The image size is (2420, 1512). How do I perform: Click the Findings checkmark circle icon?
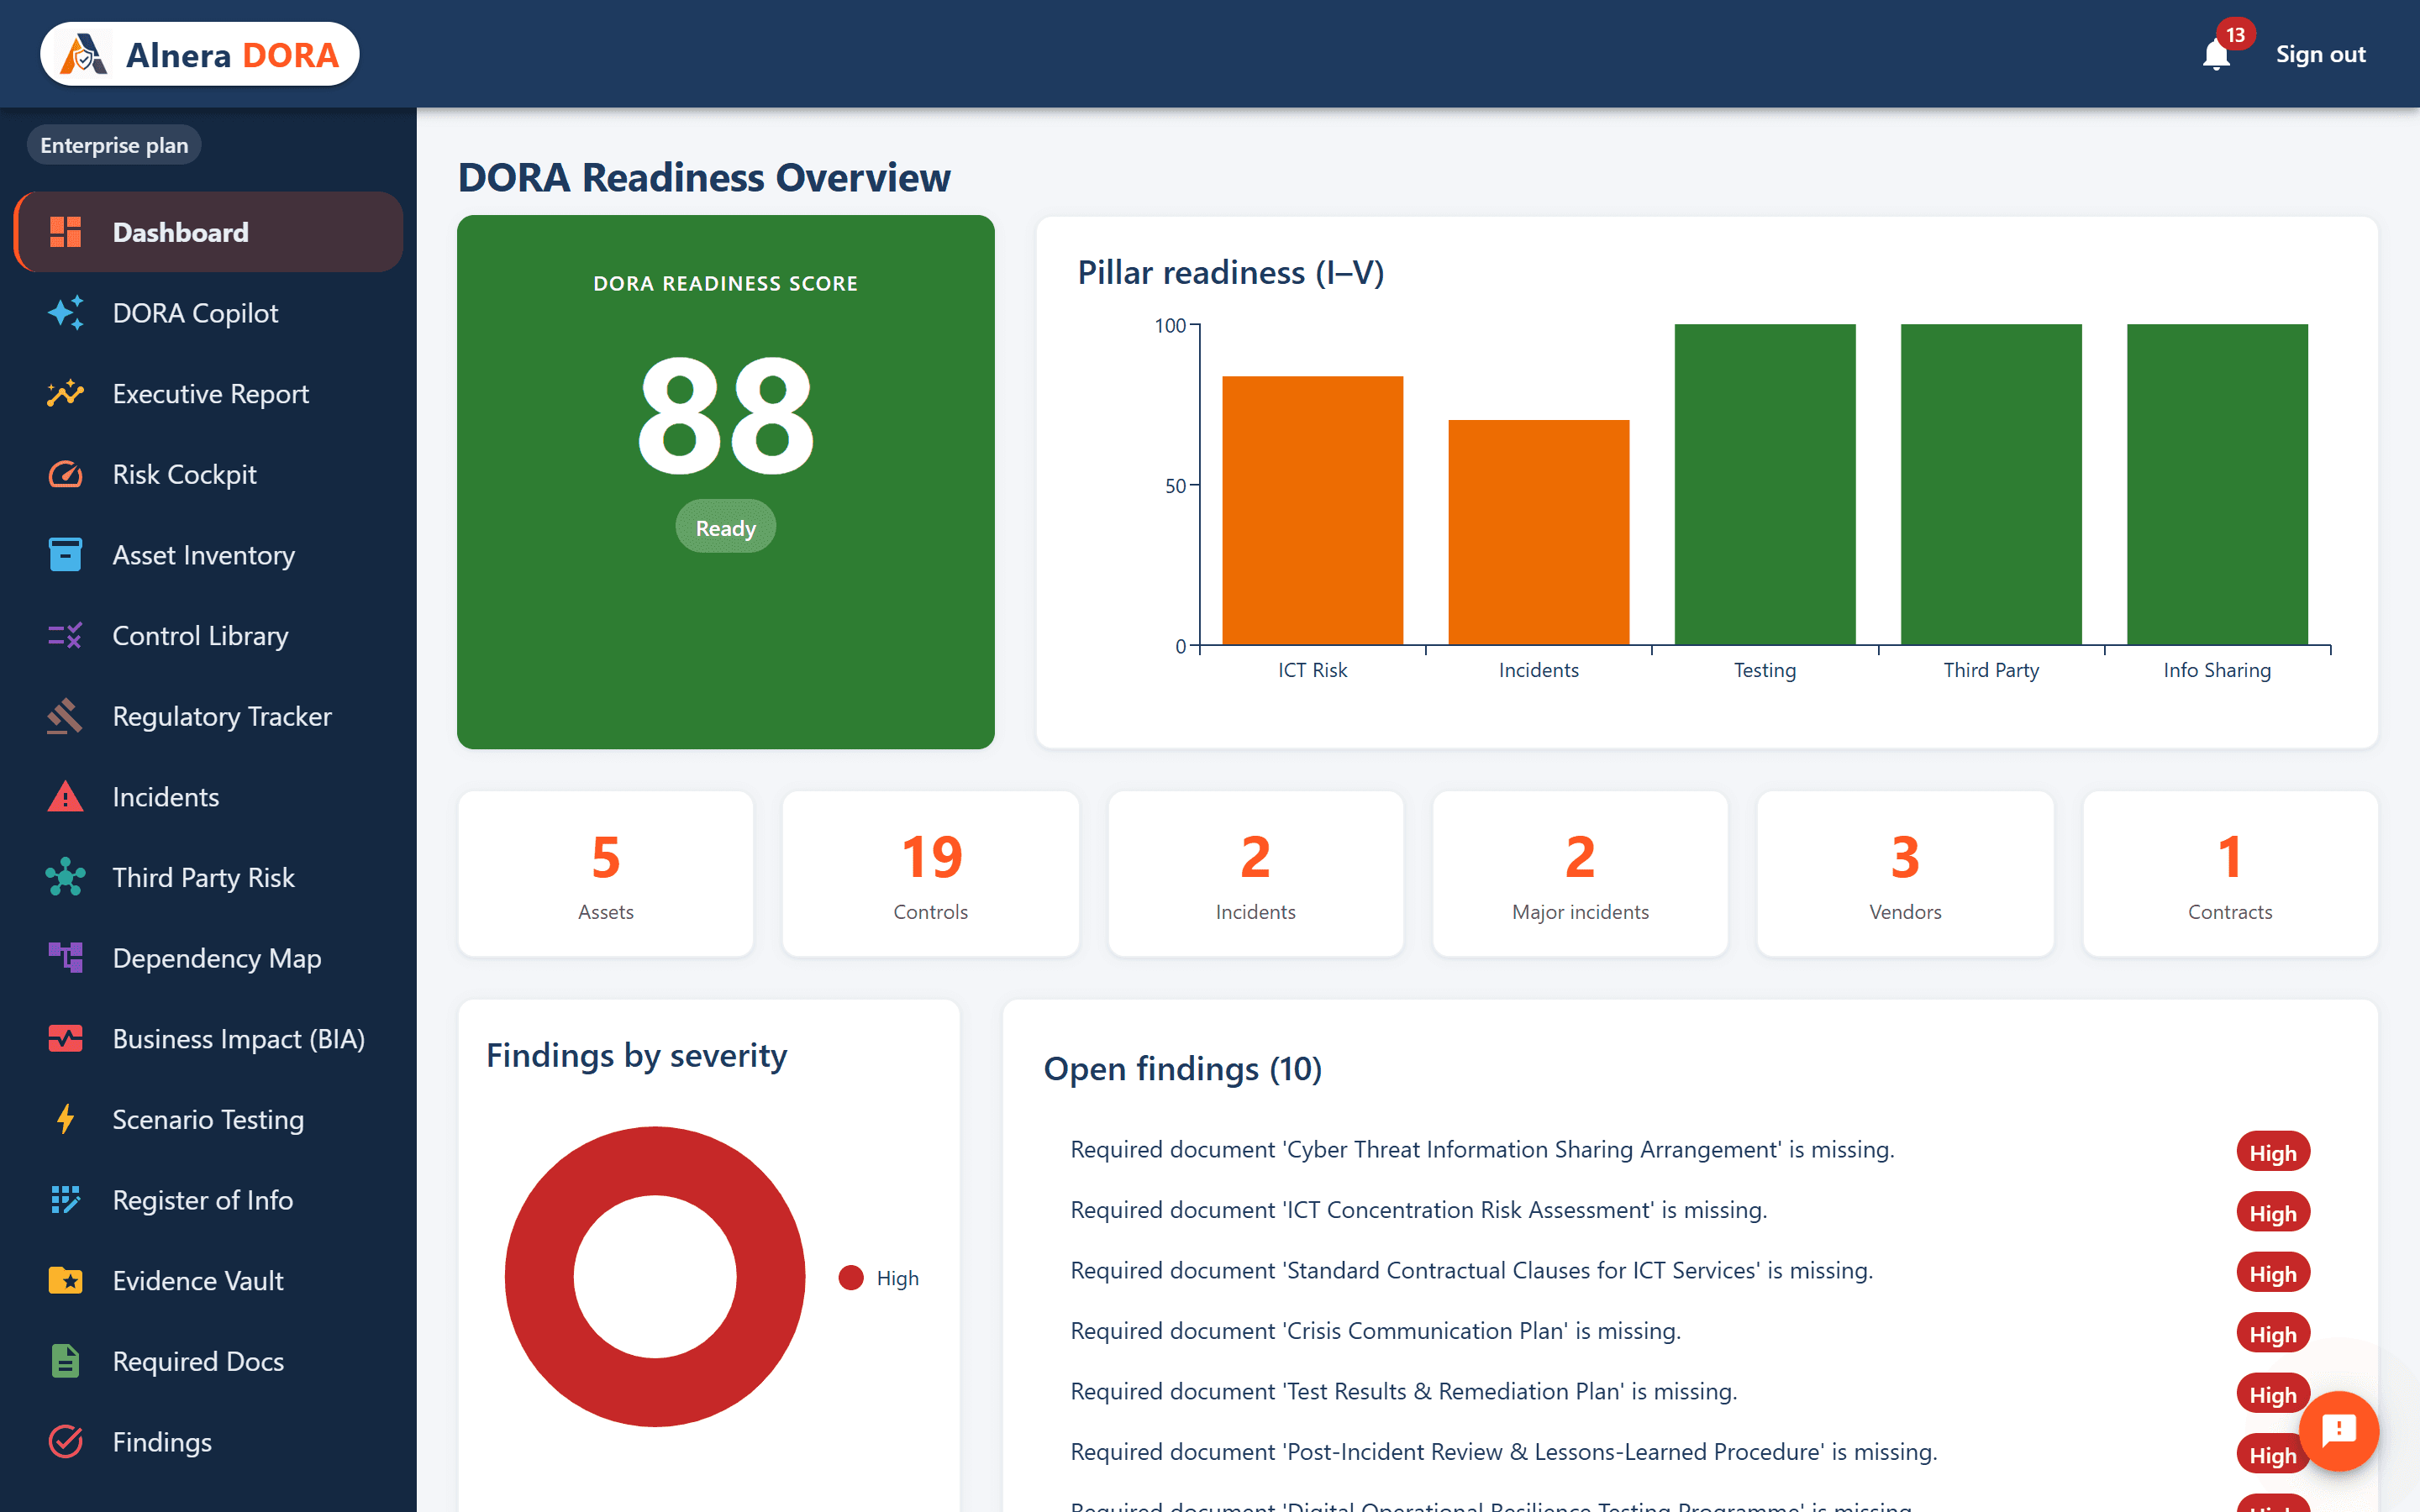click(66, 1442)
